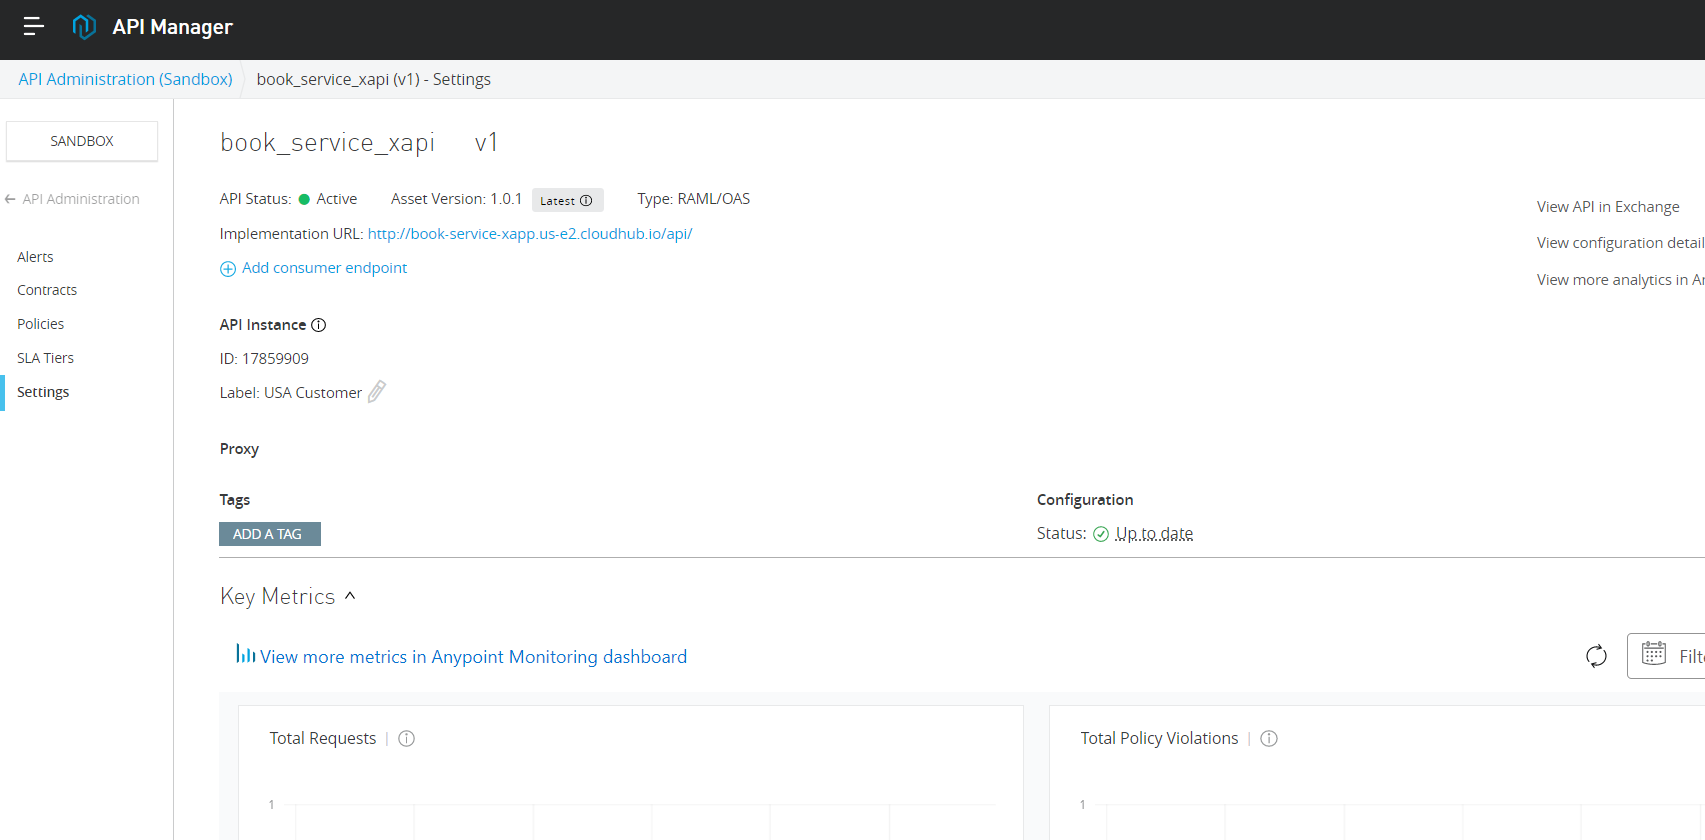The height and width of the screenshot is (840, 1705).
Task: Click the MuleSoft logo icon
Action: pyautogui.click(x=84, y=27)
